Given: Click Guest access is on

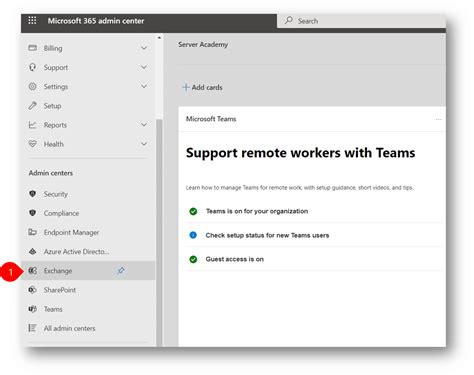Looking at the screenshot, I should tap(234, 259).
